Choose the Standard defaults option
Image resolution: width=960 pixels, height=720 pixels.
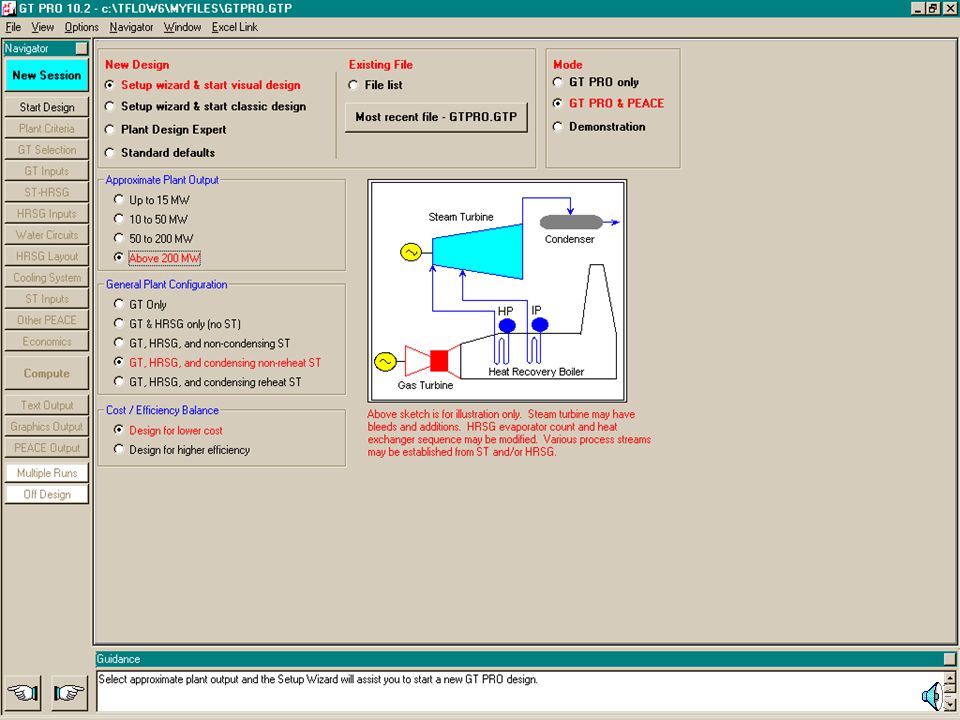click(160, 152)
